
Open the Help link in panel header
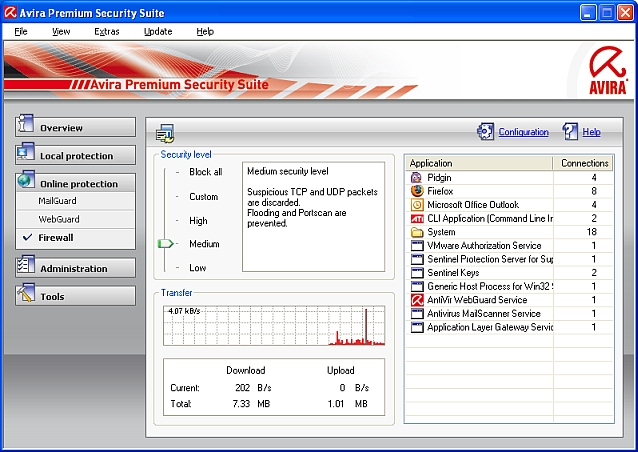(591, 132)
